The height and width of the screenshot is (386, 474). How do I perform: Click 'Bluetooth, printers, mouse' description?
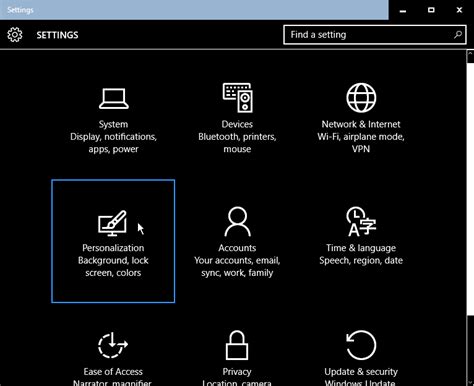[x=237, y=143]
